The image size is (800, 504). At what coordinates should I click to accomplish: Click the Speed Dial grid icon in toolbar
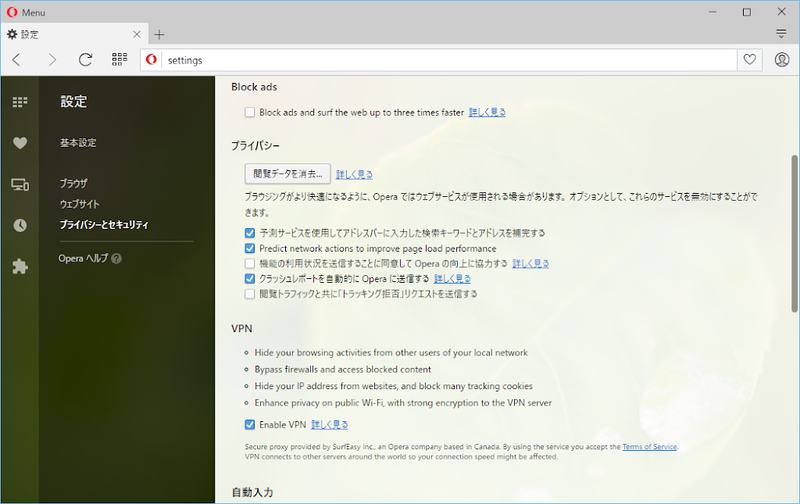pyautogui.click(x=119, y=60)
